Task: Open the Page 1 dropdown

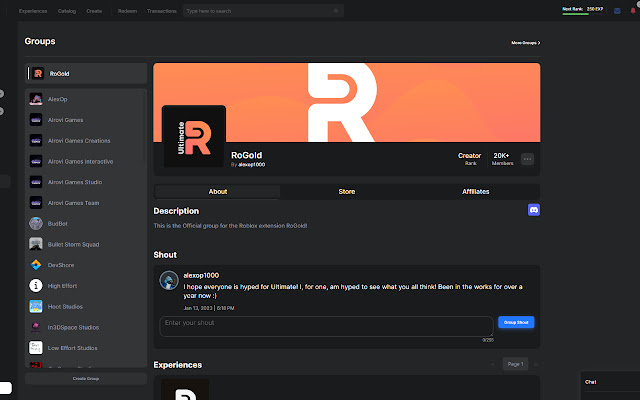Action: 515,364
